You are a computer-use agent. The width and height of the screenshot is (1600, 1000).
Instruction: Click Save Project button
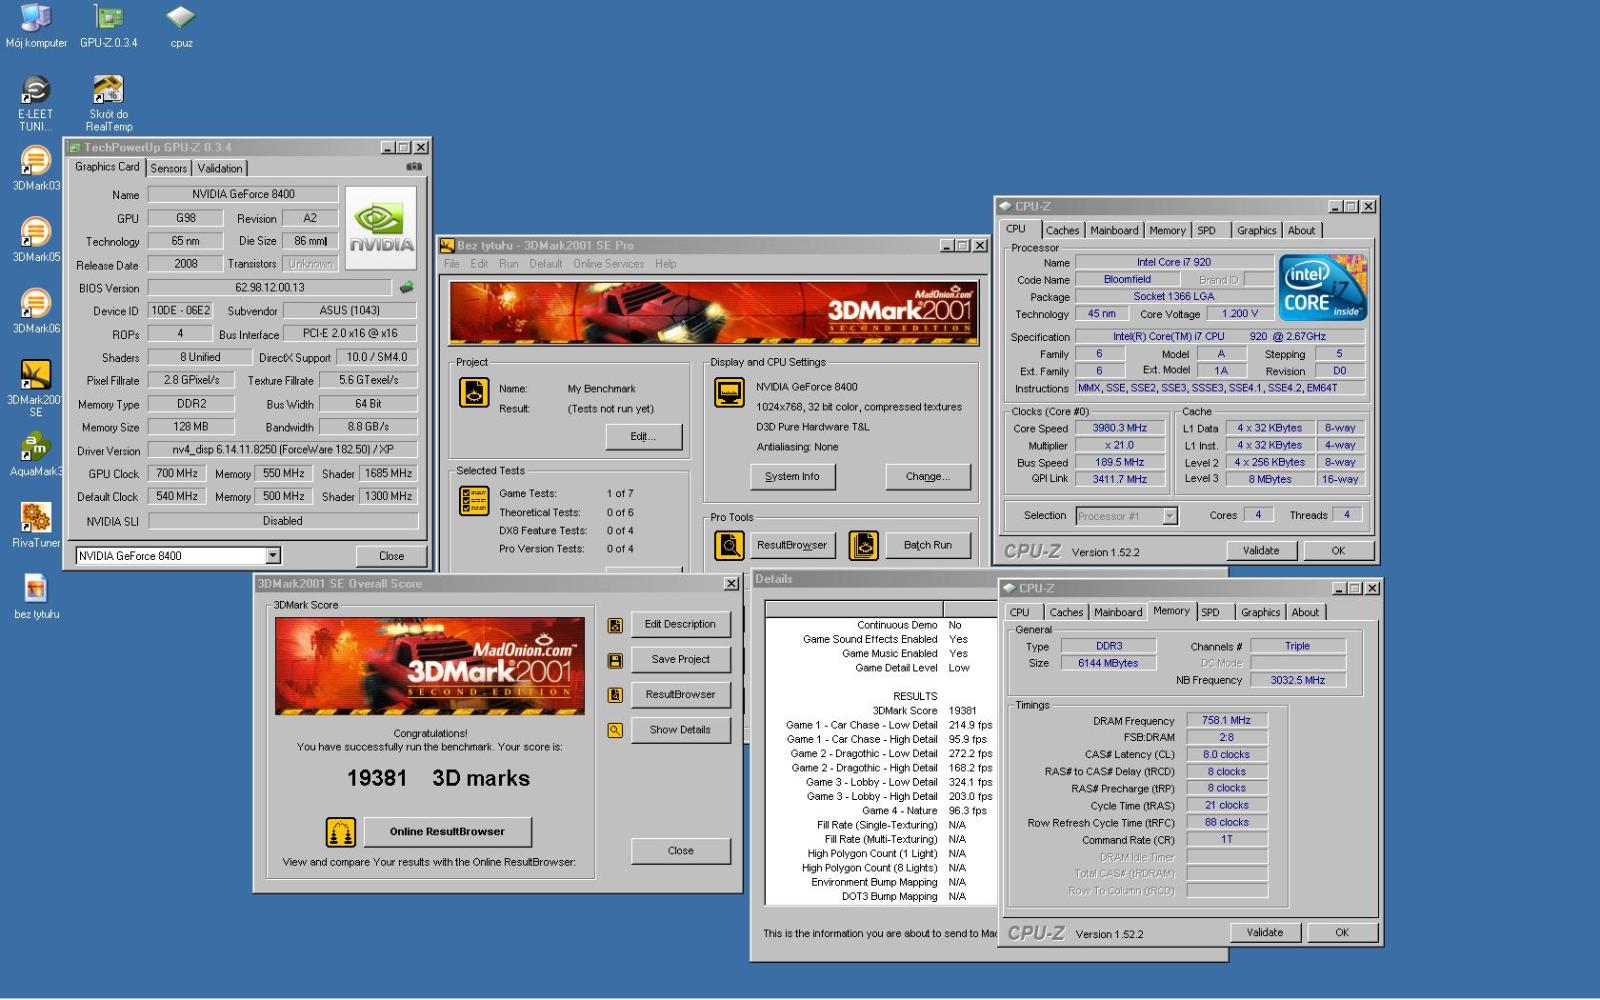pyautogui.click(x=680, y=660)
